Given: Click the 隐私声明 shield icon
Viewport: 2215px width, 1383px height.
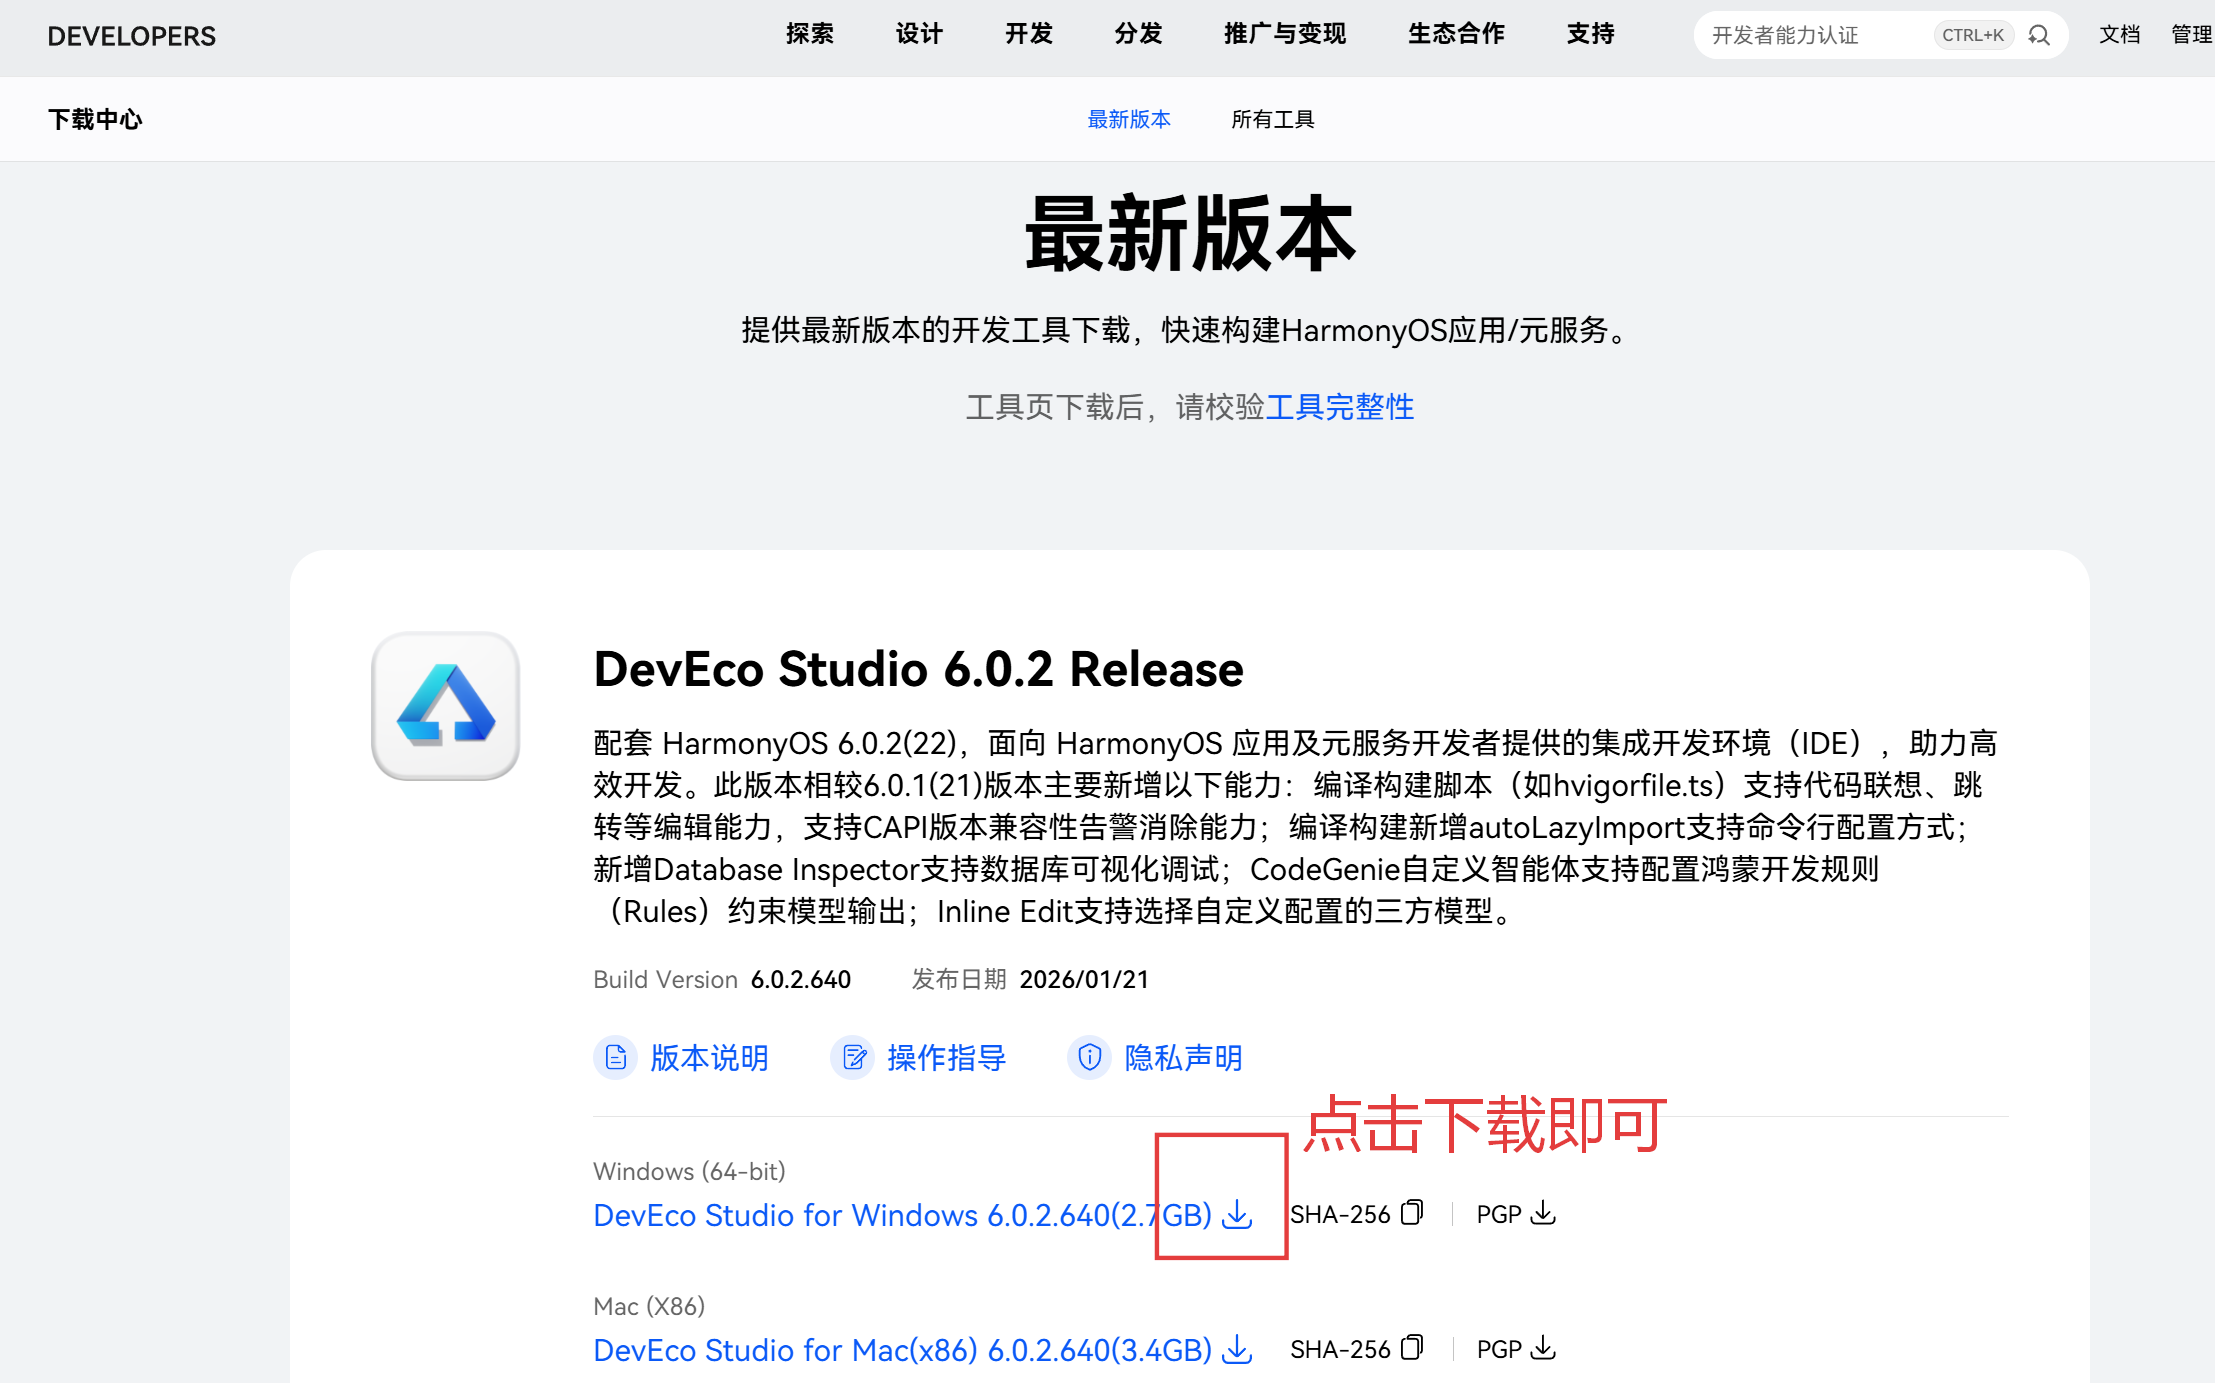Looking at the screenshot, I should point(1090,1057).
